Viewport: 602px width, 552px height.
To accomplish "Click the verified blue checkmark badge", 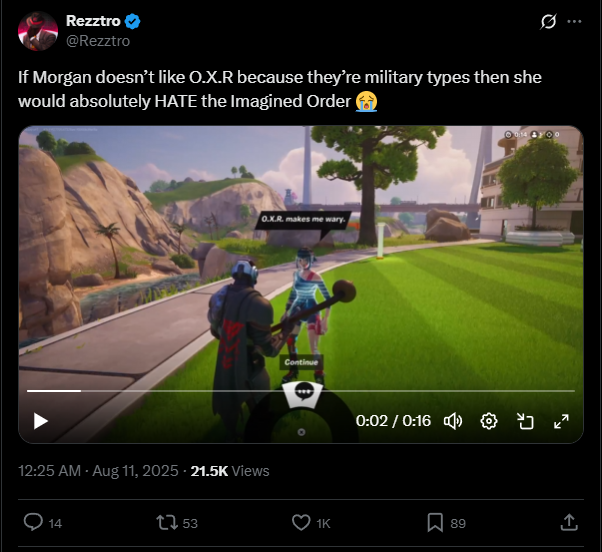I will 132,21.
